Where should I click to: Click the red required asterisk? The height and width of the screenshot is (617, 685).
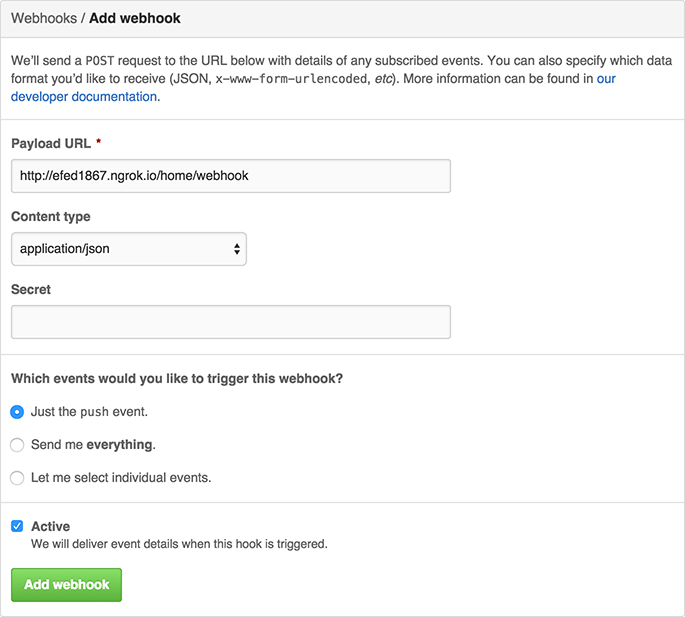(99, 144)
